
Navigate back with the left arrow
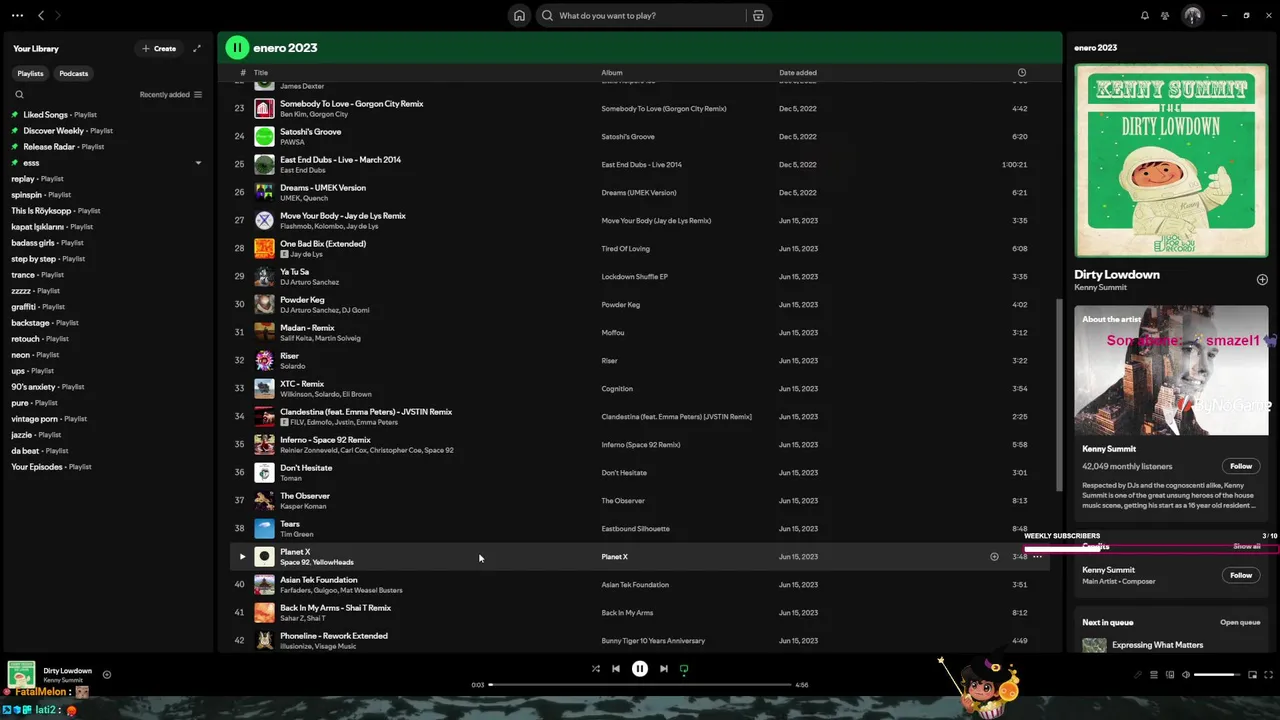[x=41, y=15]
